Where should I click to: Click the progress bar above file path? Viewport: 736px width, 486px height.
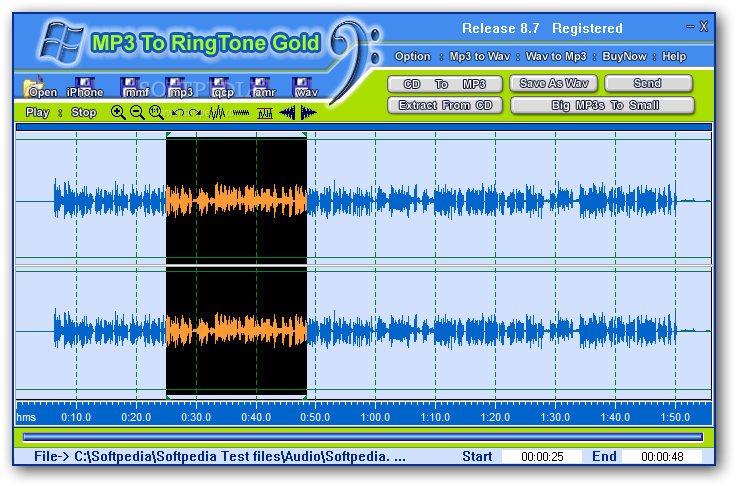coord(362,438)
